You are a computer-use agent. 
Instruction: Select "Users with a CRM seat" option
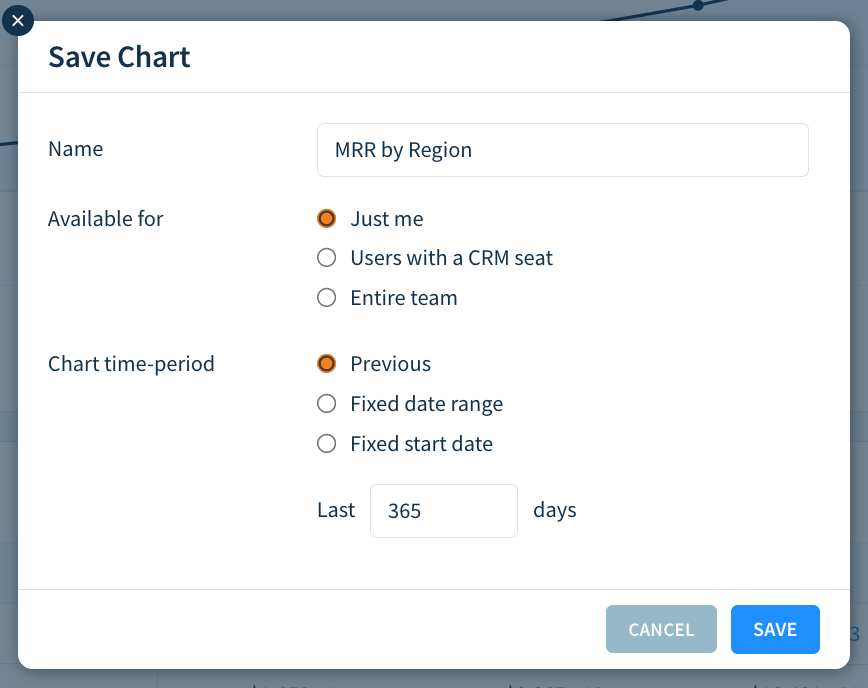click(326, 257)
